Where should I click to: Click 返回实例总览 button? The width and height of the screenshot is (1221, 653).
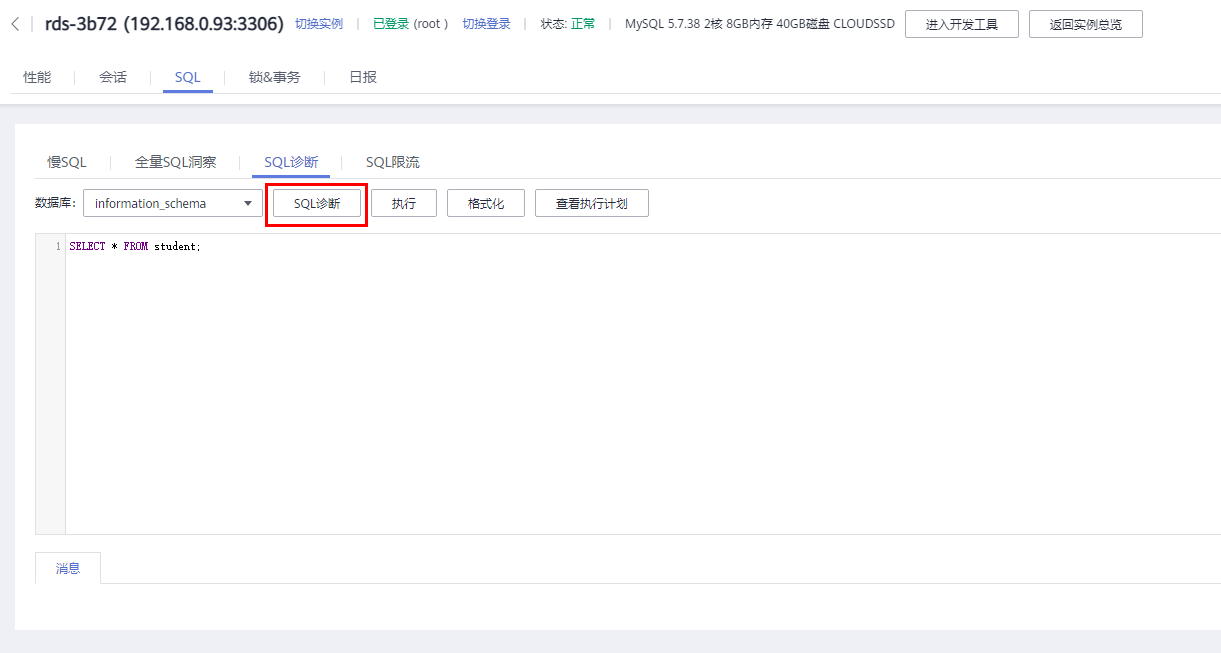click(x=1085, y=25)
